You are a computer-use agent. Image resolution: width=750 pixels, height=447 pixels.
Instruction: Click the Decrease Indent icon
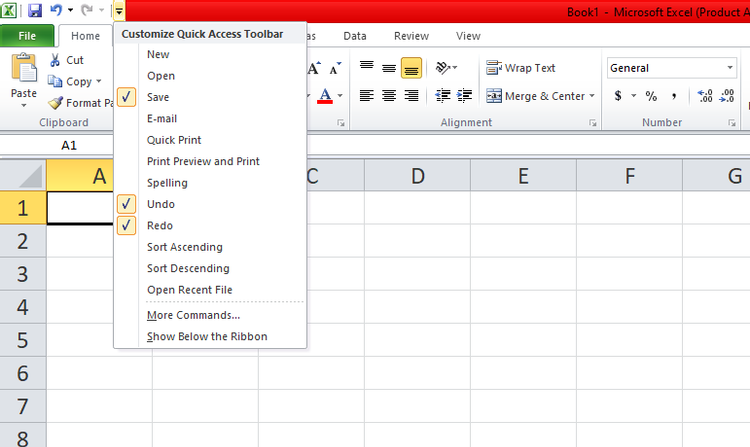tap(442, 96)
